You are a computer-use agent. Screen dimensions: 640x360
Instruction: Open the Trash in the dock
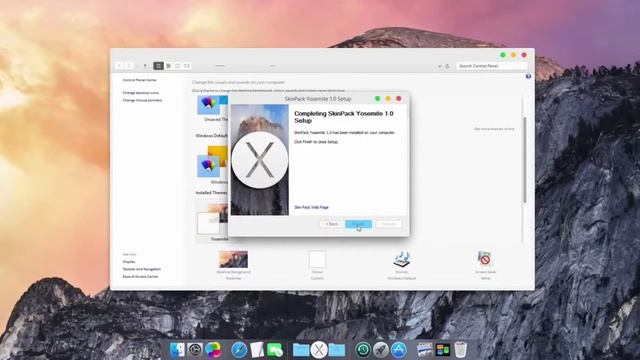(x=460, y=350)
